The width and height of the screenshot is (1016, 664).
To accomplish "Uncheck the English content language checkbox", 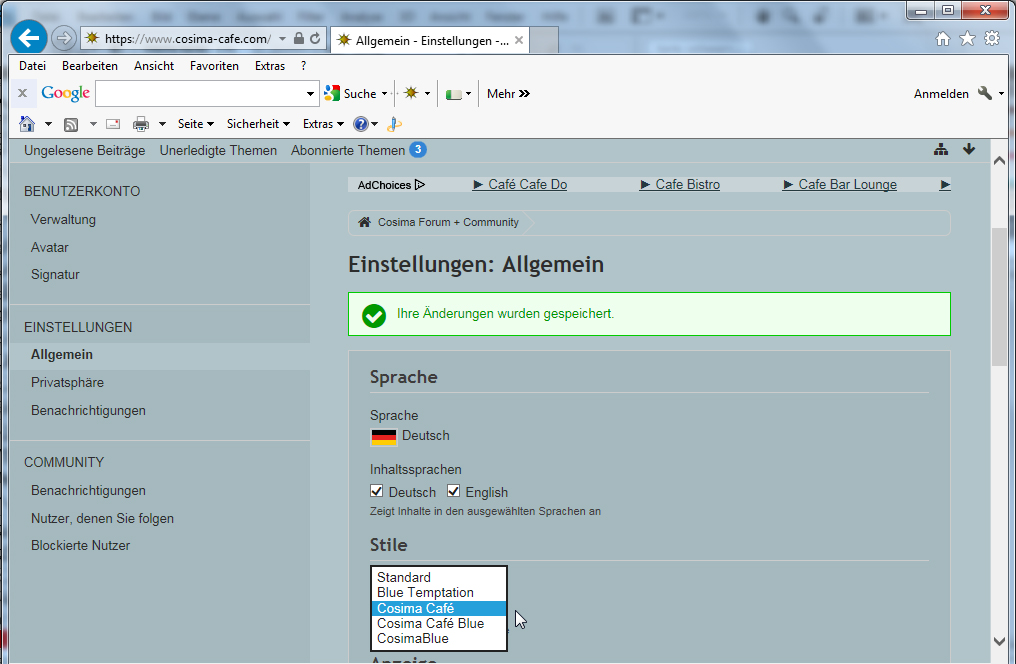I will tap(453, 491).
